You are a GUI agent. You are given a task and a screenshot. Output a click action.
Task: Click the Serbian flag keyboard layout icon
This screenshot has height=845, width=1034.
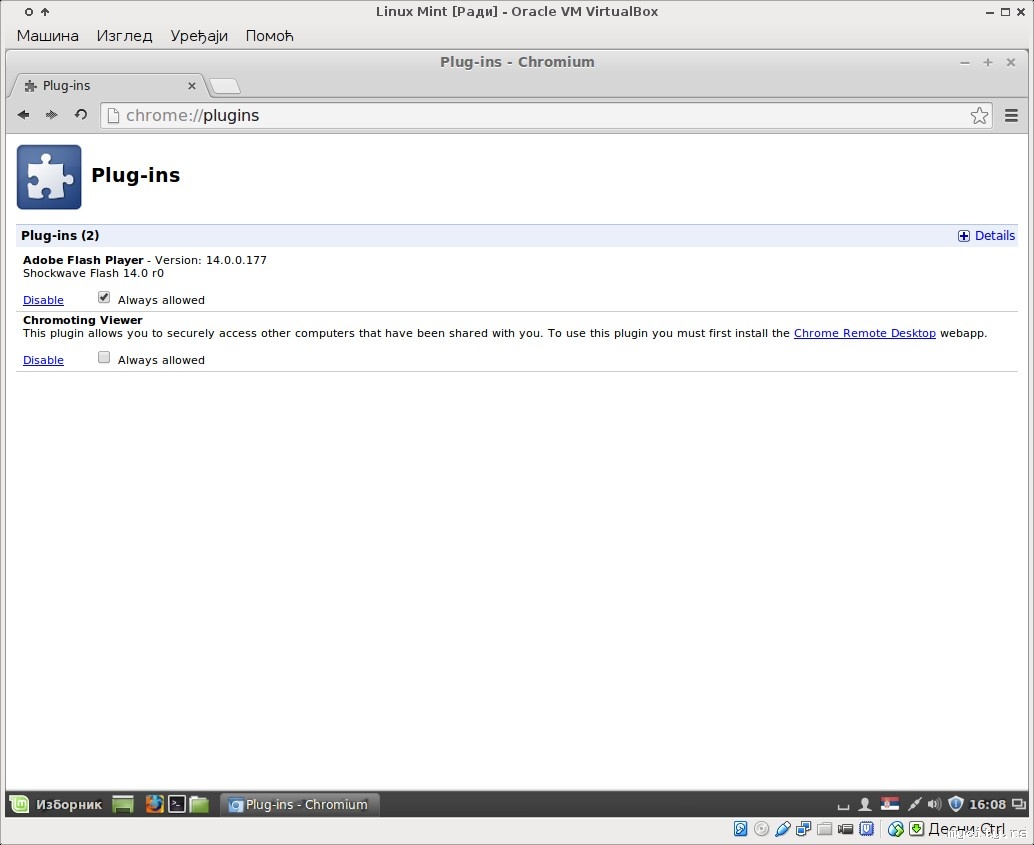click(890, 804)
